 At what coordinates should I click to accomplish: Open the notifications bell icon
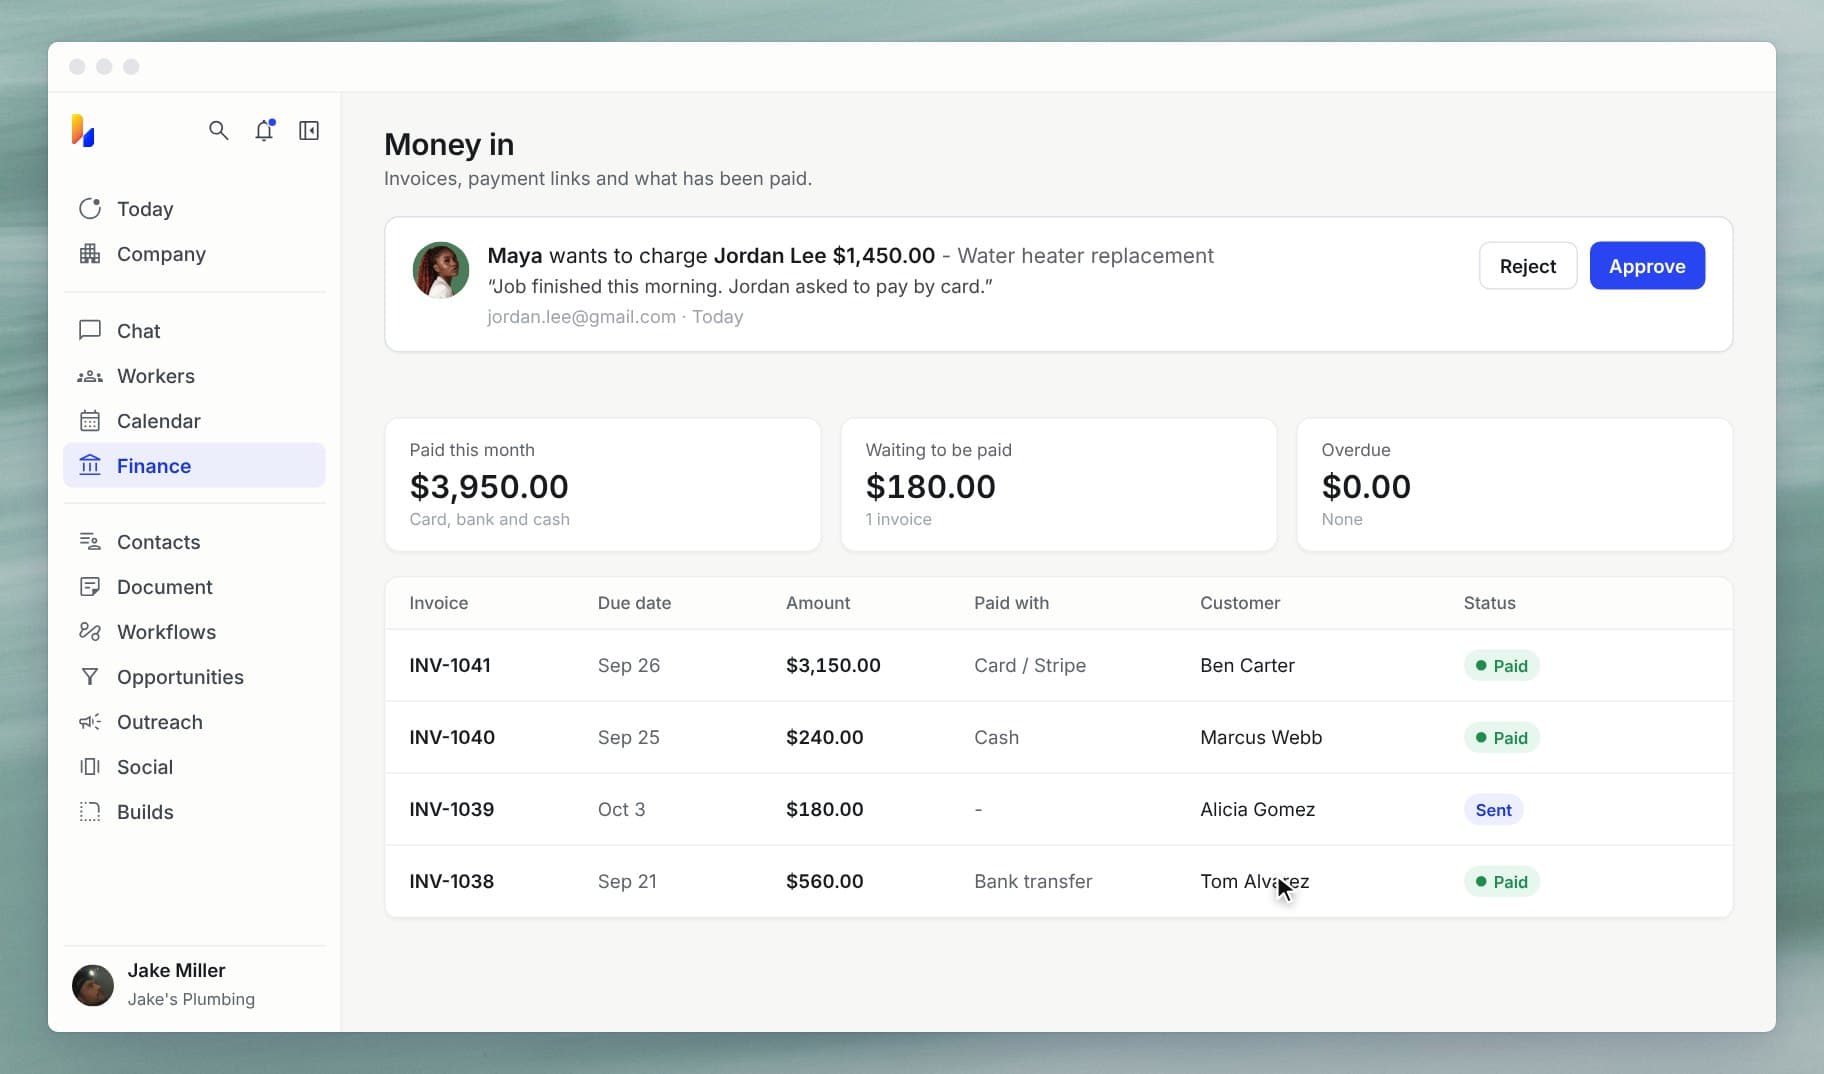(264, 130)
